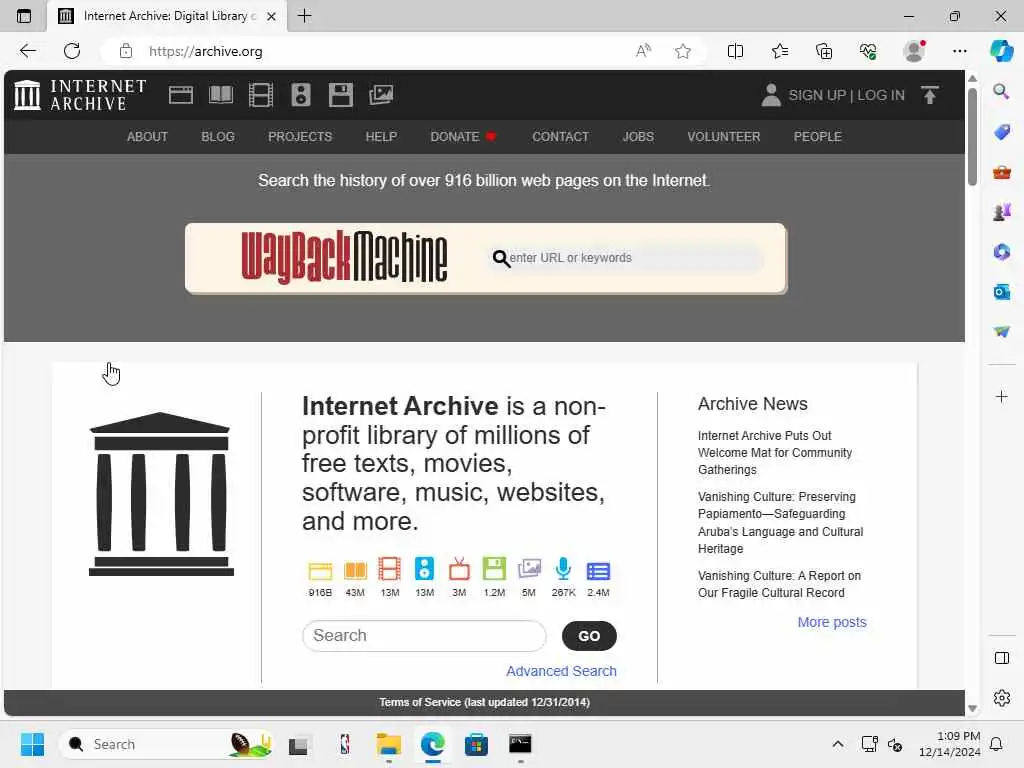Viewport: 1024px width, 768px height.
Task: Click the Wayback Machine URL search field
Action: 627,258
